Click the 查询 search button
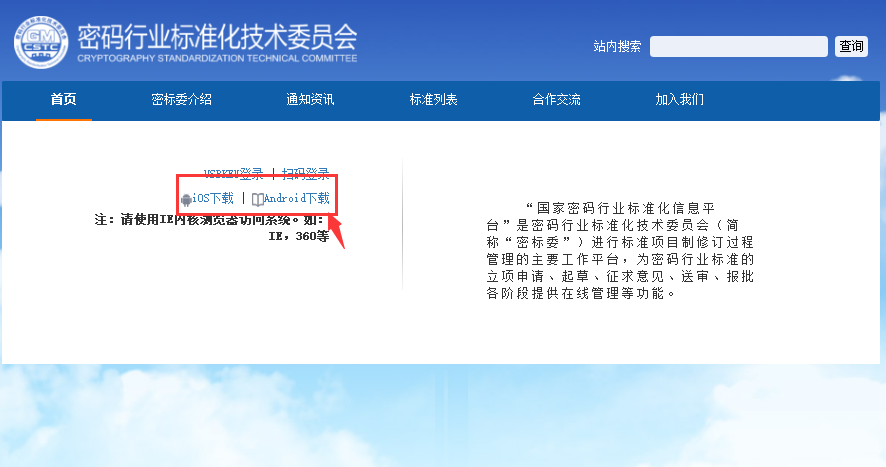886x467 pixels. click(x=851, y=46)
